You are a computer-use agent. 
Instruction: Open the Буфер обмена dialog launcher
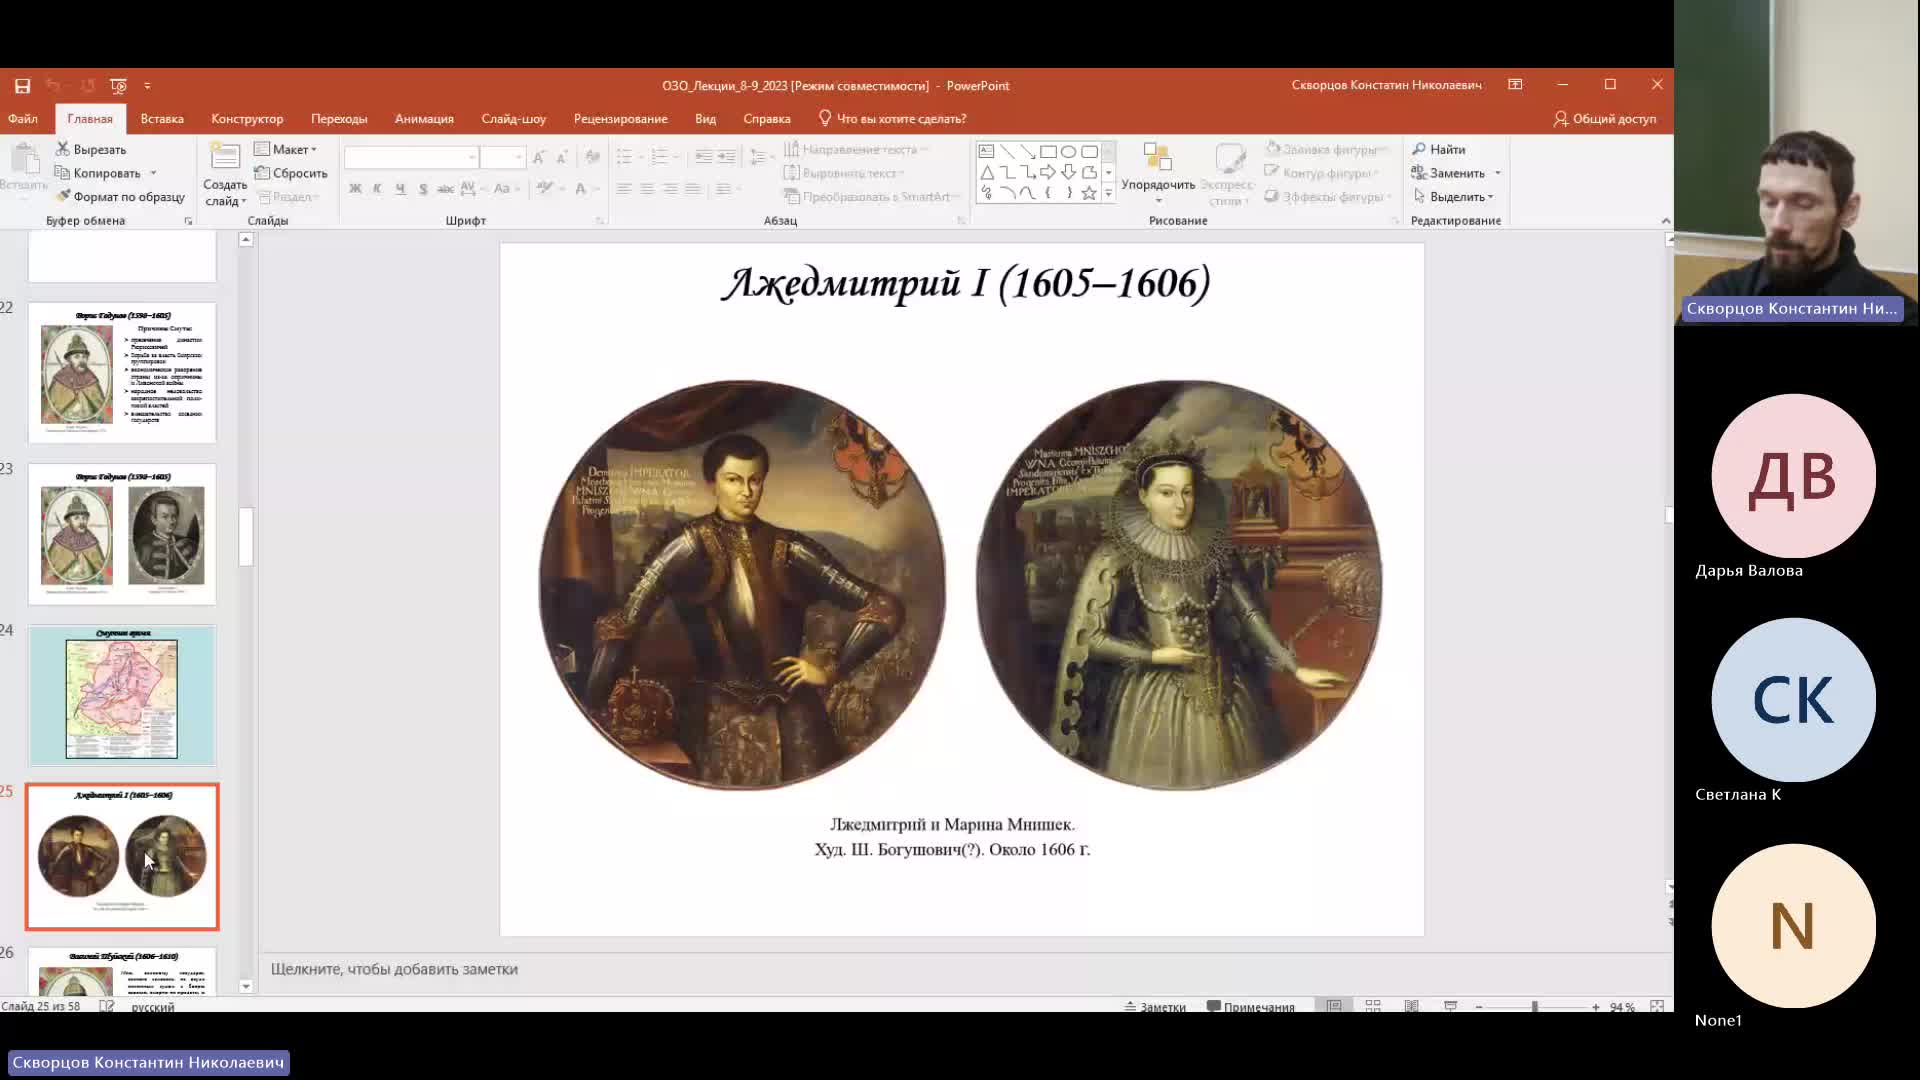pyautogui.click(x=188, y=221)
